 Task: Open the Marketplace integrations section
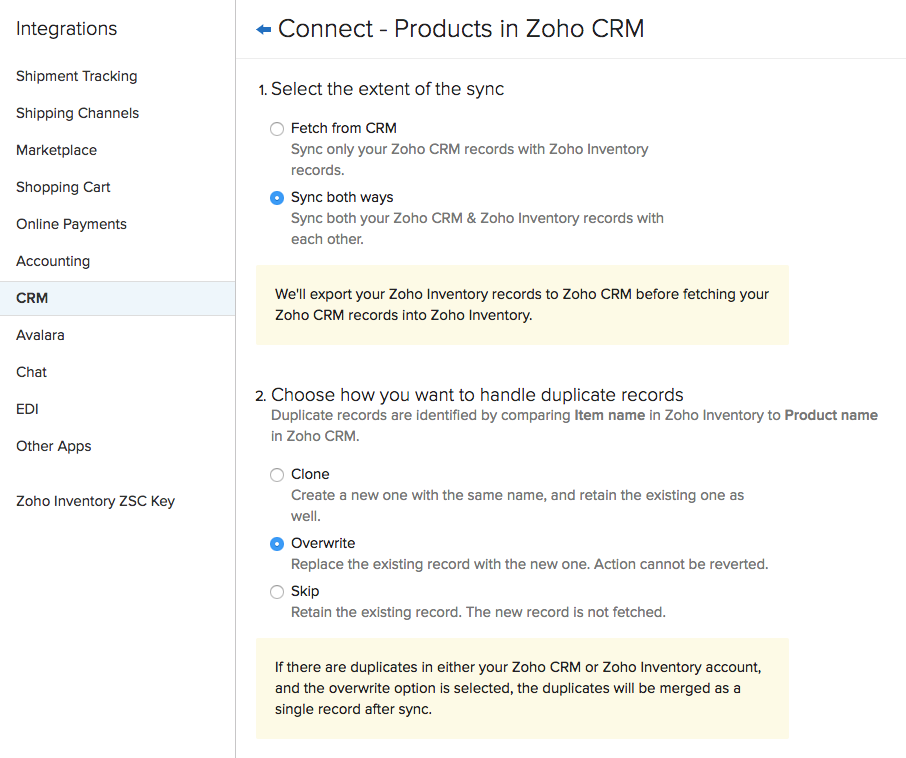(56, 150)
